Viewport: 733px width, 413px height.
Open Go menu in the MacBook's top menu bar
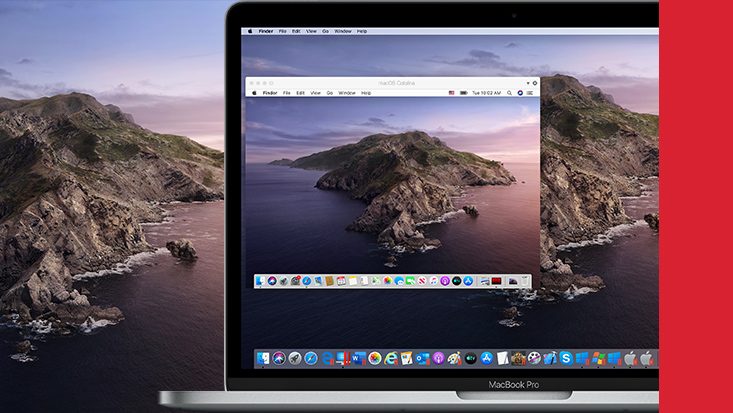325,31
